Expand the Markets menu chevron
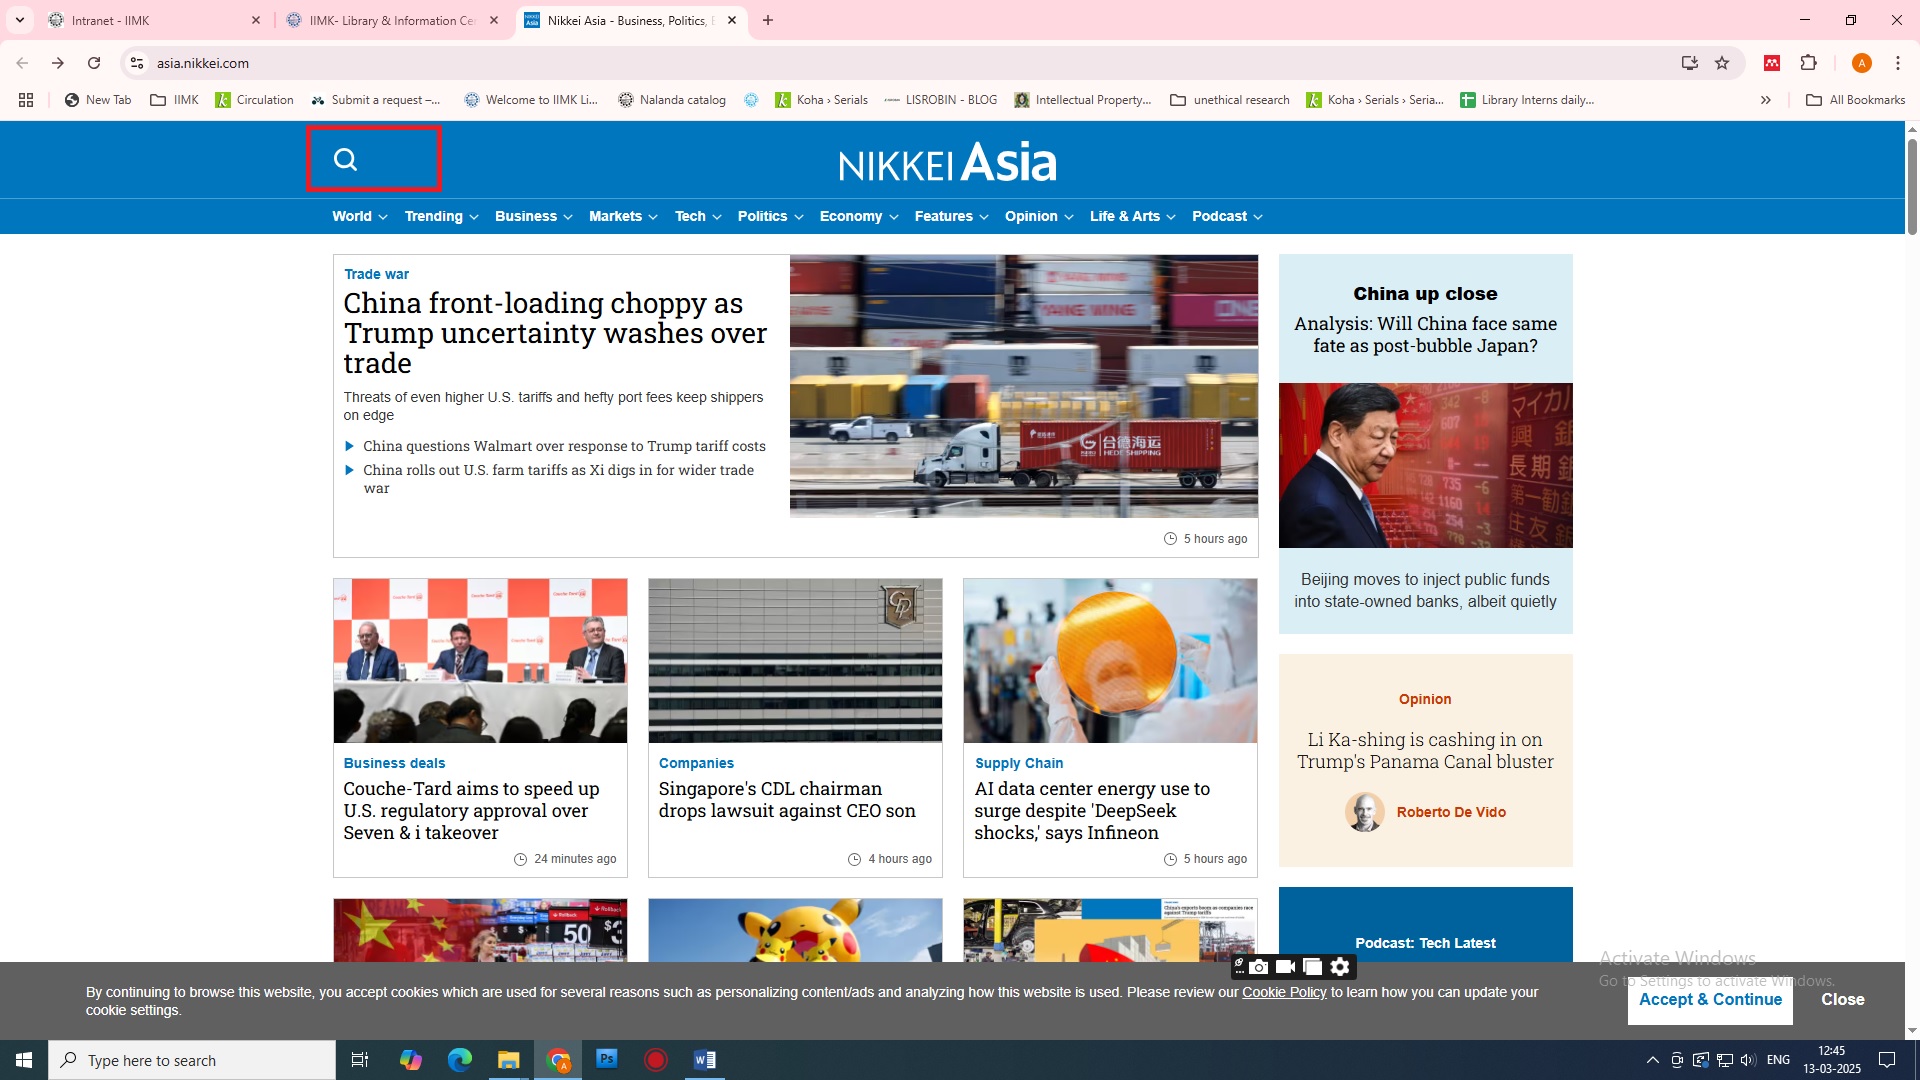Screen dimensions: 1920x1080 [653, 217]
